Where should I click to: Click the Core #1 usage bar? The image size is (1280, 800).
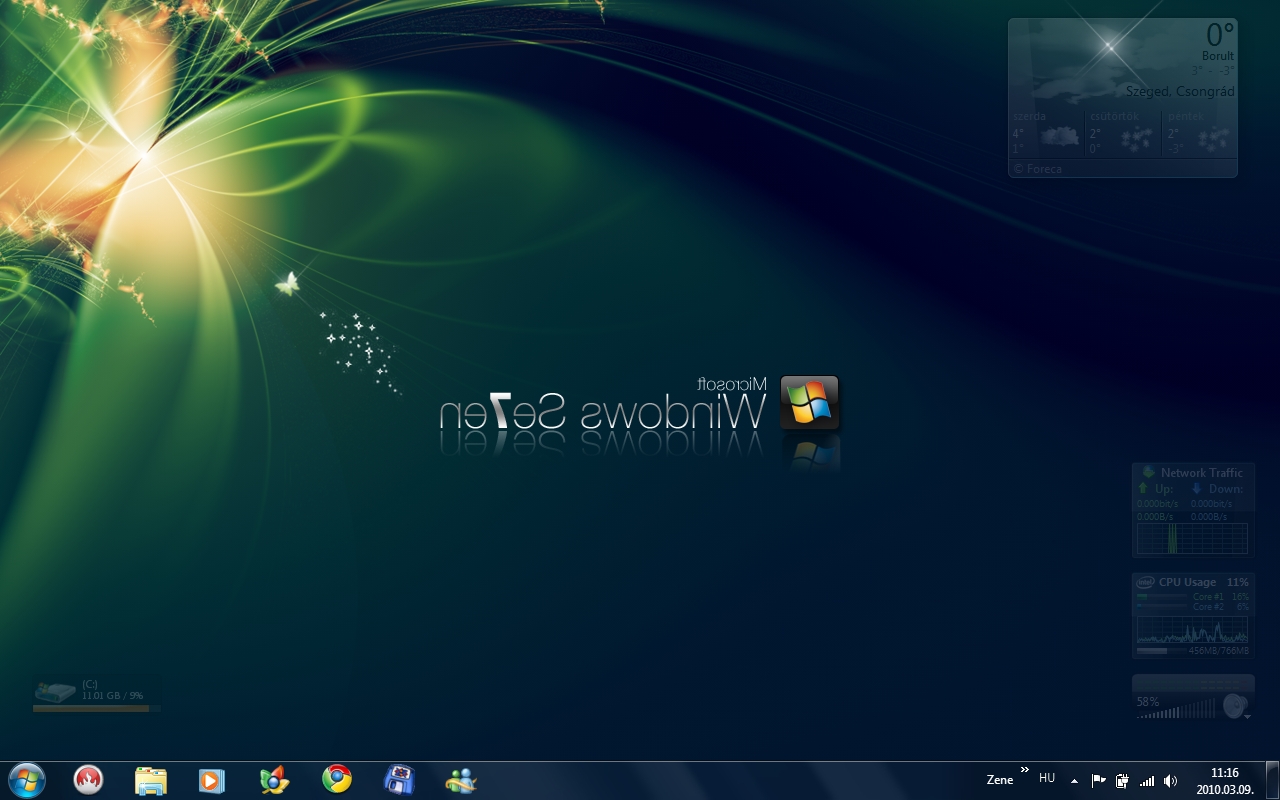pos(1162,597)
